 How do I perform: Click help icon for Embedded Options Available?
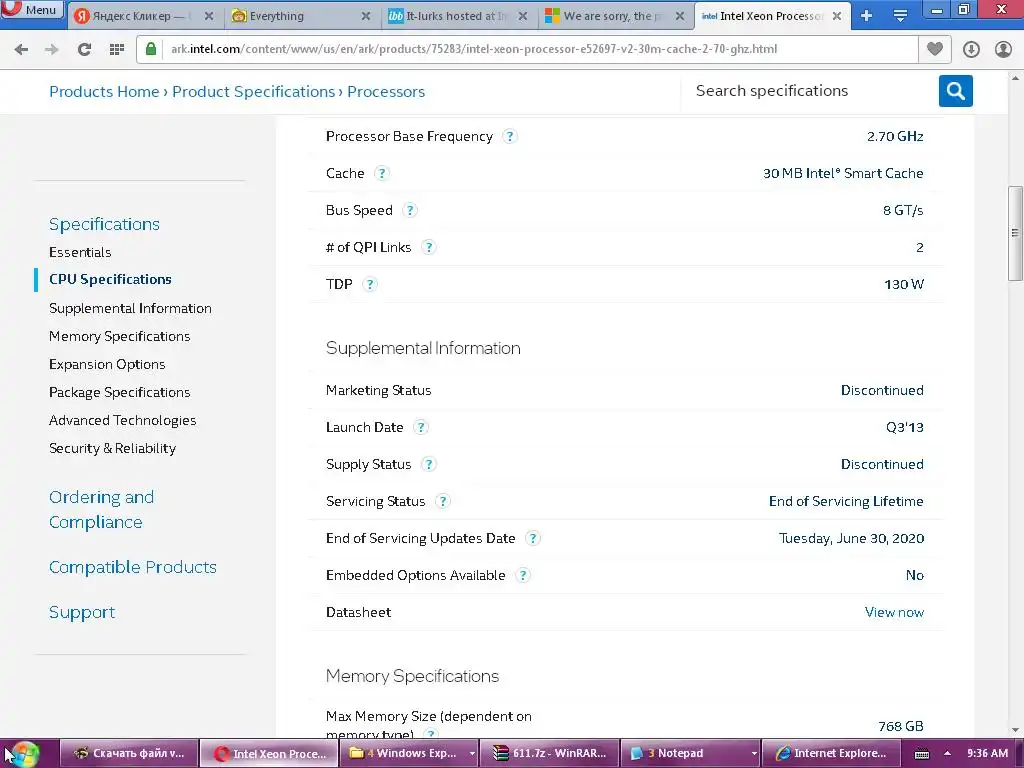[x=522, y=575]
